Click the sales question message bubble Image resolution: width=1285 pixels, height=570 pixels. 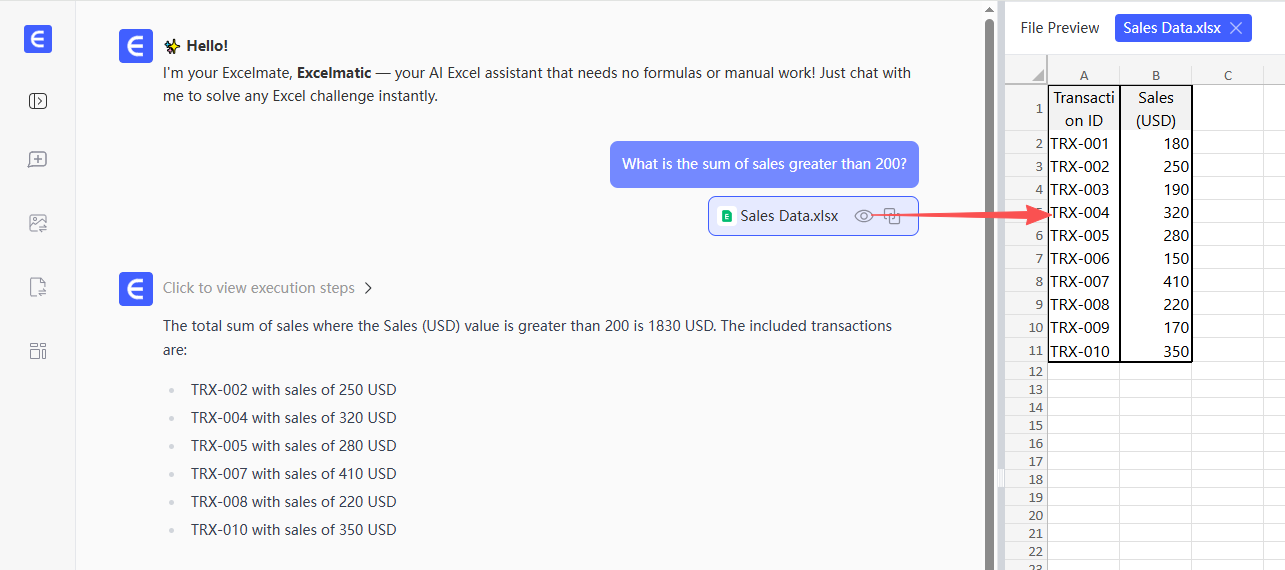(x=764, y=164)
